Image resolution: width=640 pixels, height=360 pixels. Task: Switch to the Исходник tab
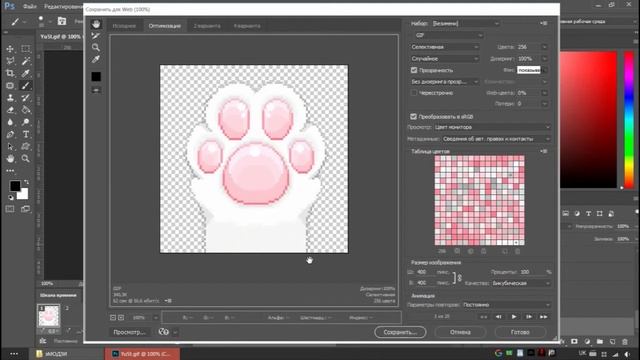pos(124,26)
